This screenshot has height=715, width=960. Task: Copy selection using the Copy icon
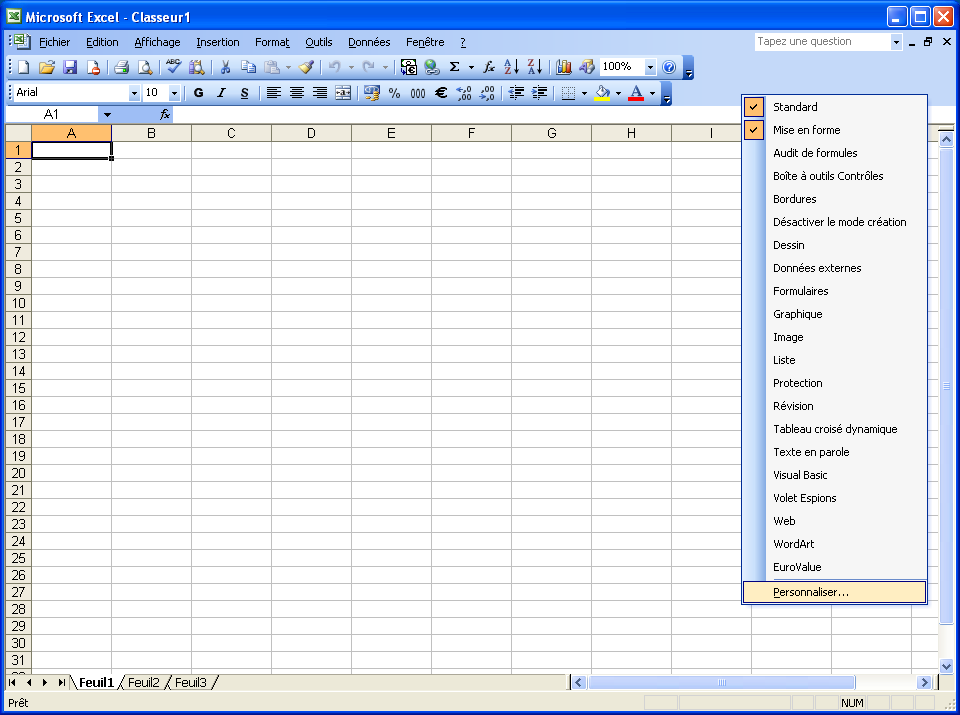pyautogui.click(x=248, y=67)
